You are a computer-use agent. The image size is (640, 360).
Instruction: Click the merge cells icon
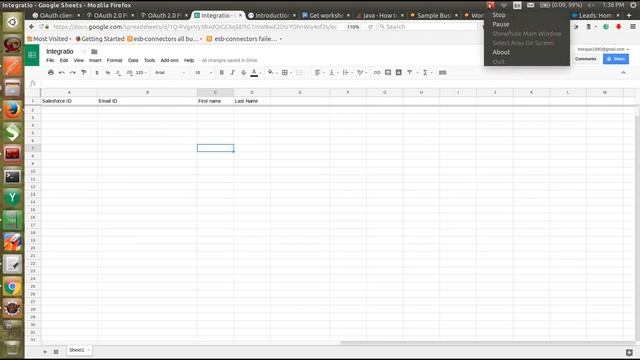coord(299,72)
